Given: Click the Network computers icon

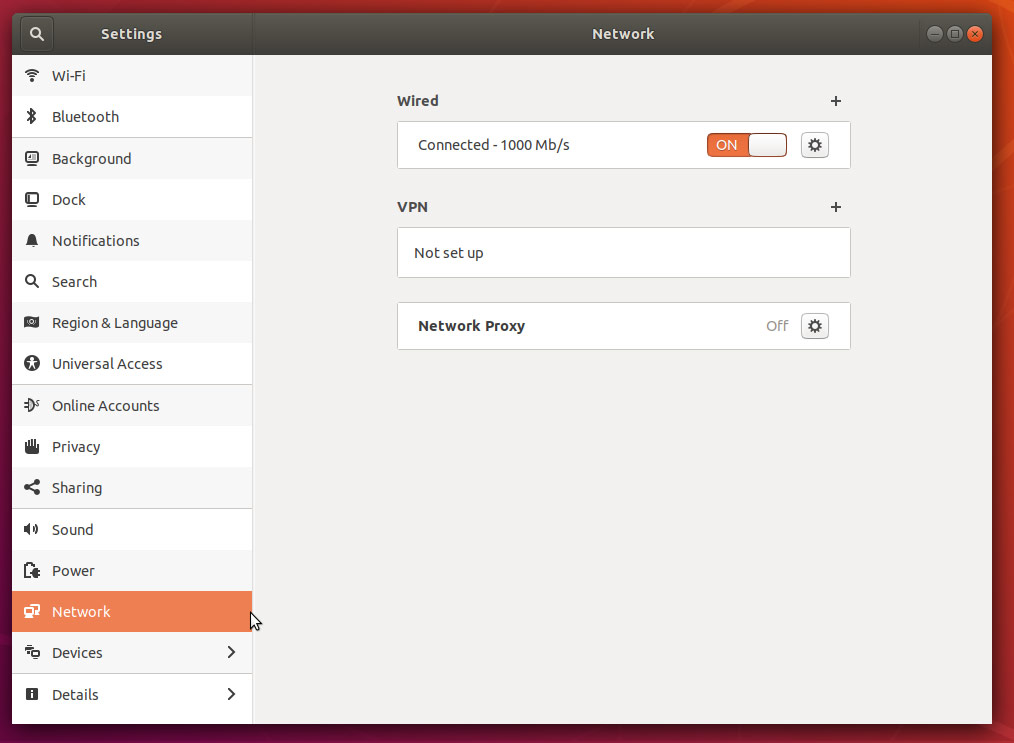Looking at the screenshot, I should 32,611.
